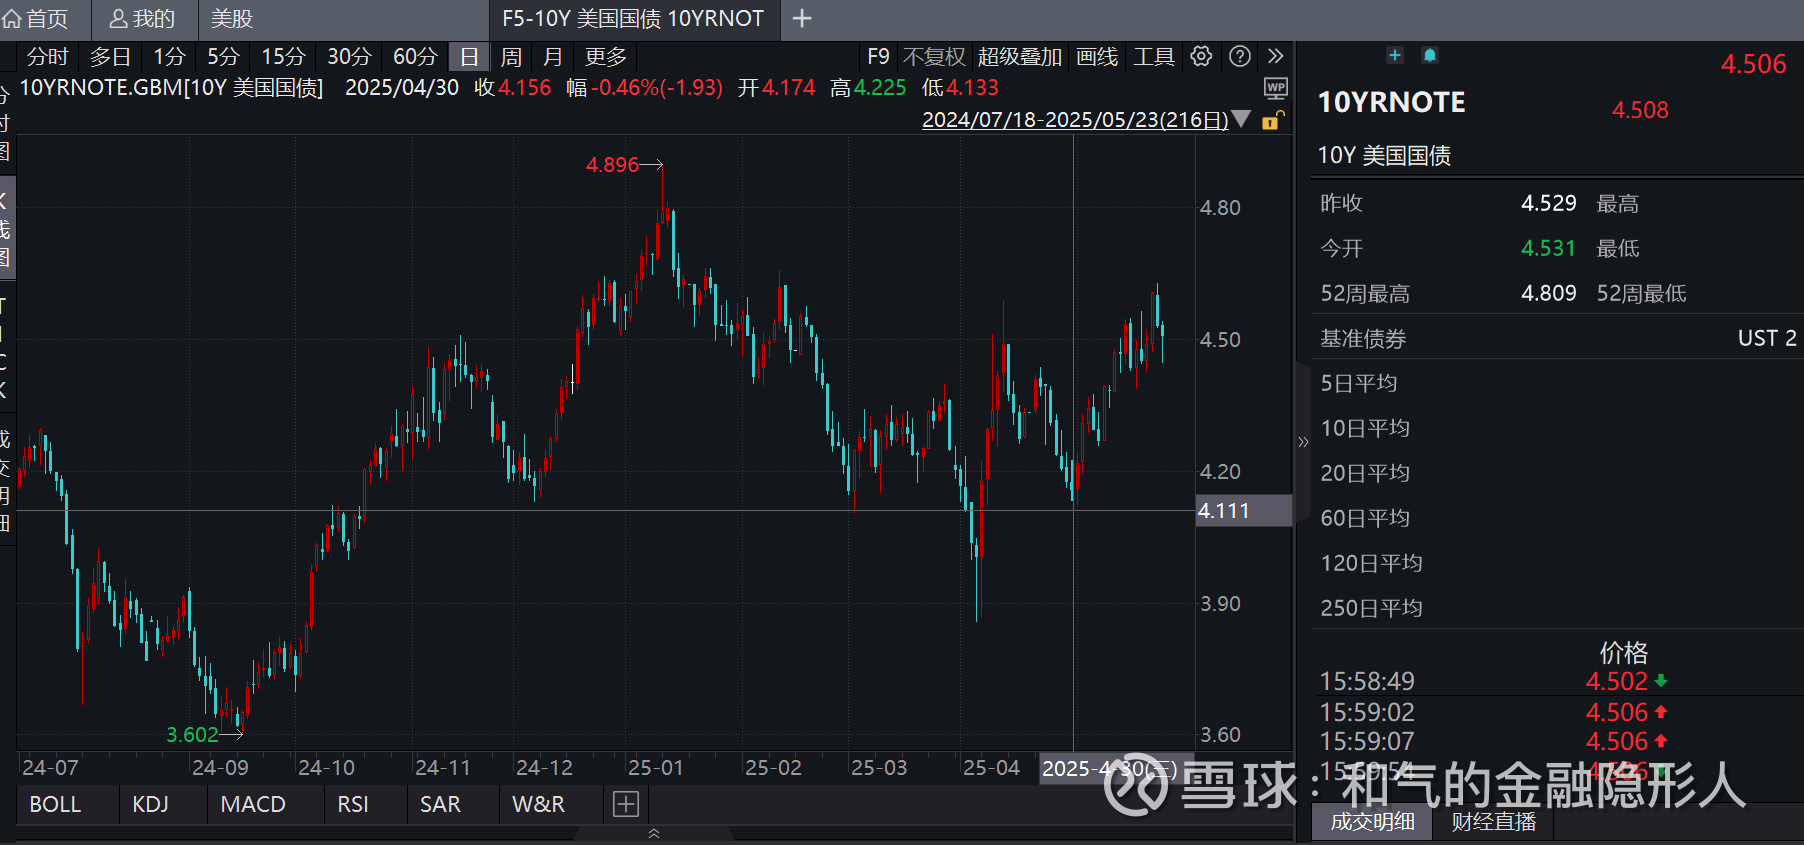Toggle 不复权 price adjustment mode
This screenshot has width=1804, height=845.
point(933,57)
